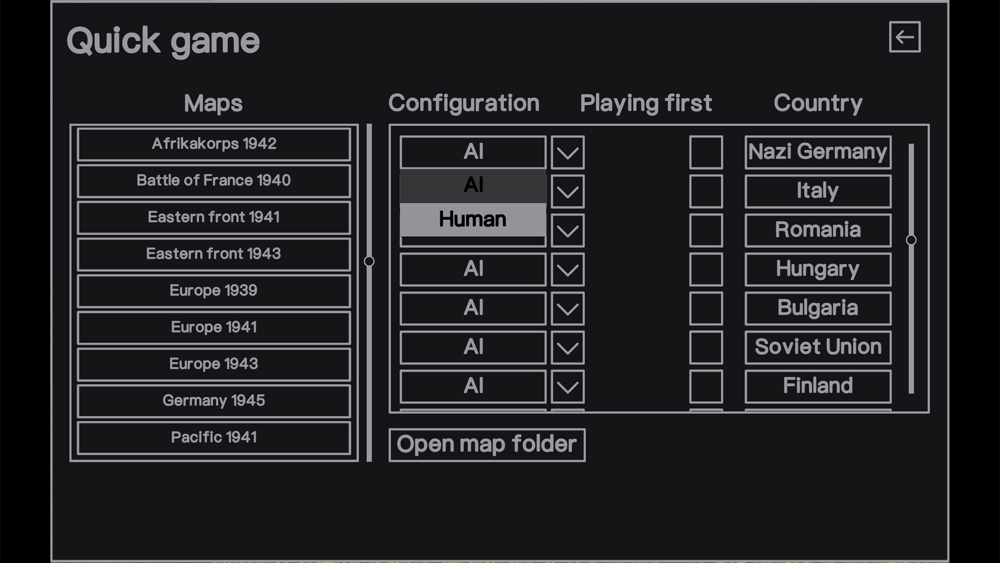Viewport: 1000px width, 563px height.
Task: Check playing first for Bulgaria
Action: tap(706, 308)
